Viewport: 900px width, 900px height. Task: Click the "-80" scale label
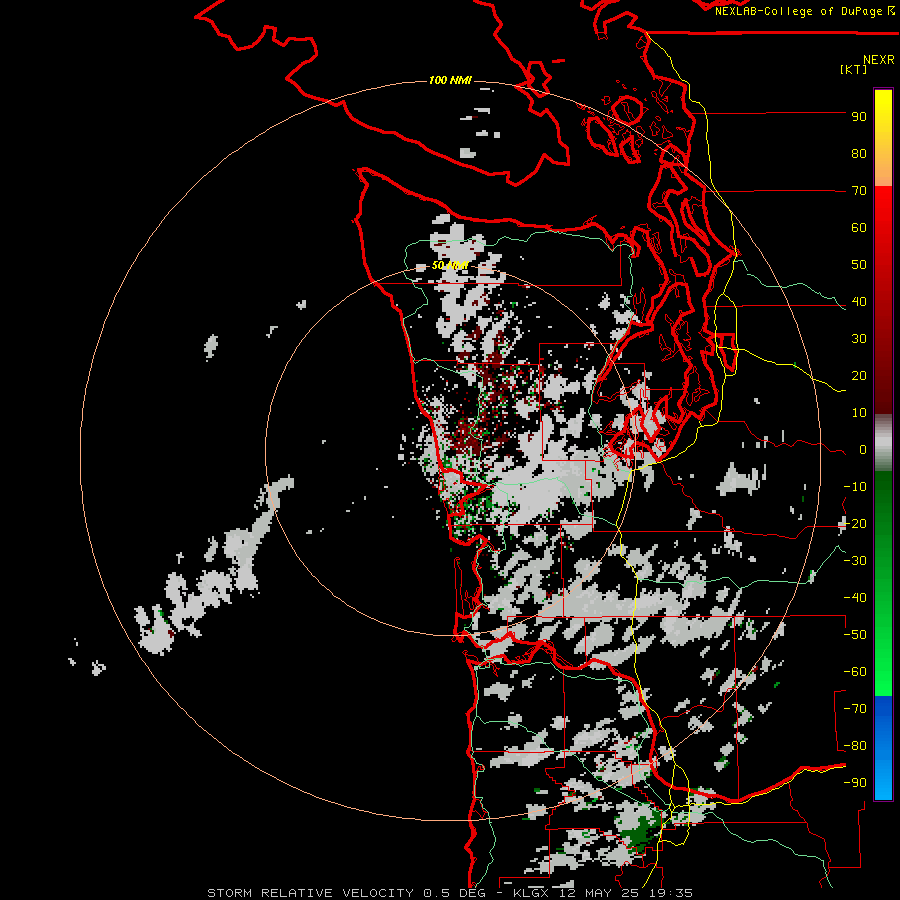855,746
